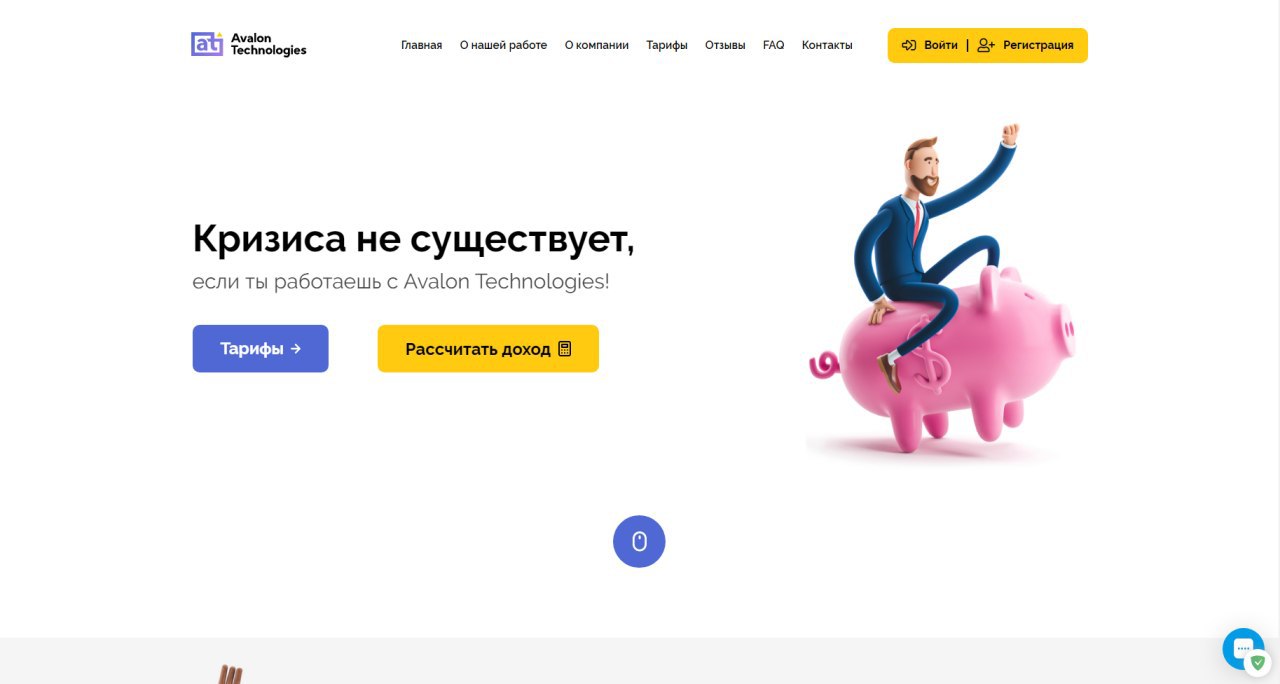
Task: Click the calculator icon on Рассчитать доход
Action: click(x=565, y=349)
